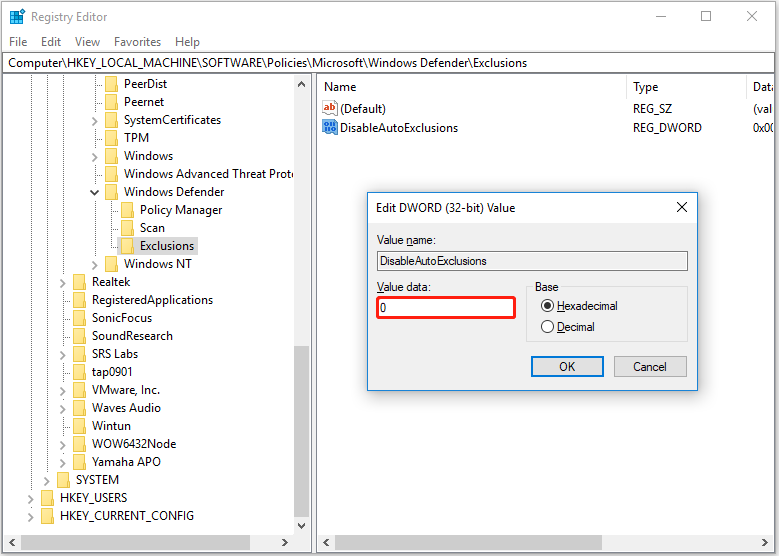
Task: Click the tap0901 folder icon
Action: click(x=79, y=372)
